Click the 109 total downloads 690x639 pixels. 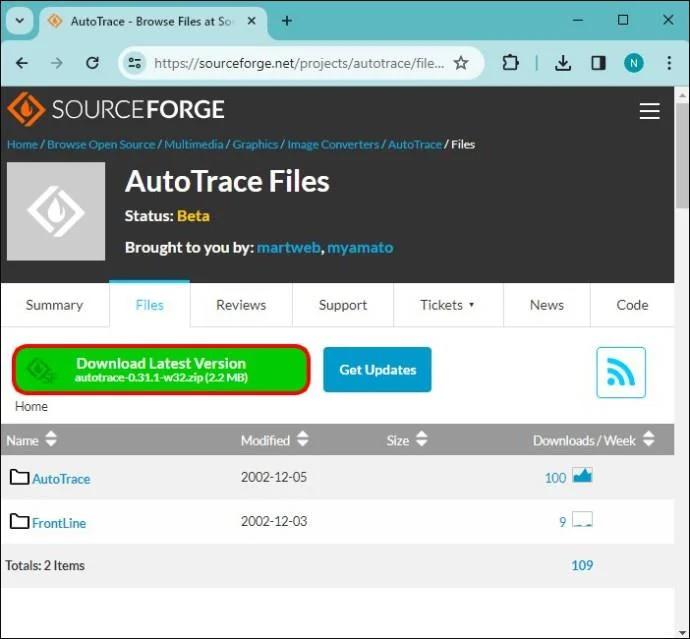[582, 565]
